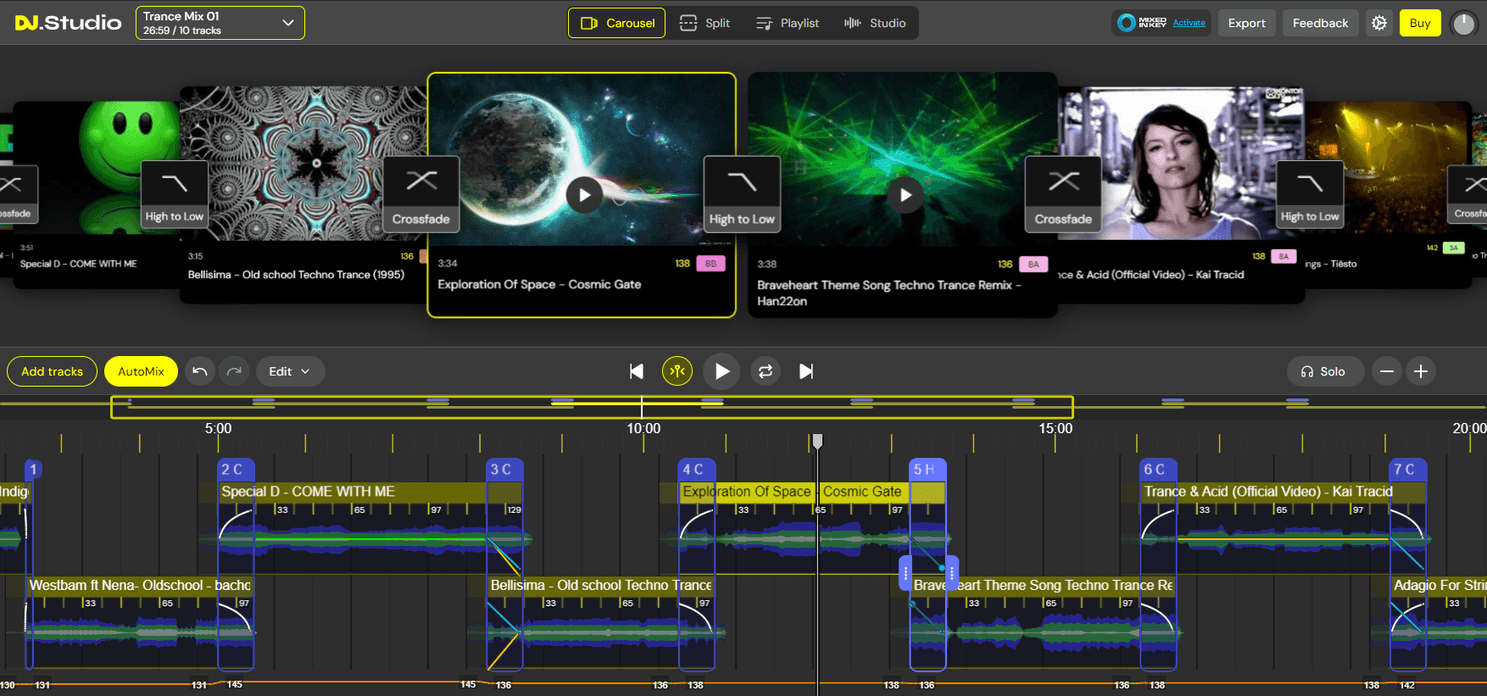Switch to the Studio view tab
Viewport: 1487px width, 696px height.
pyautogui.click(x=875, y=23)
